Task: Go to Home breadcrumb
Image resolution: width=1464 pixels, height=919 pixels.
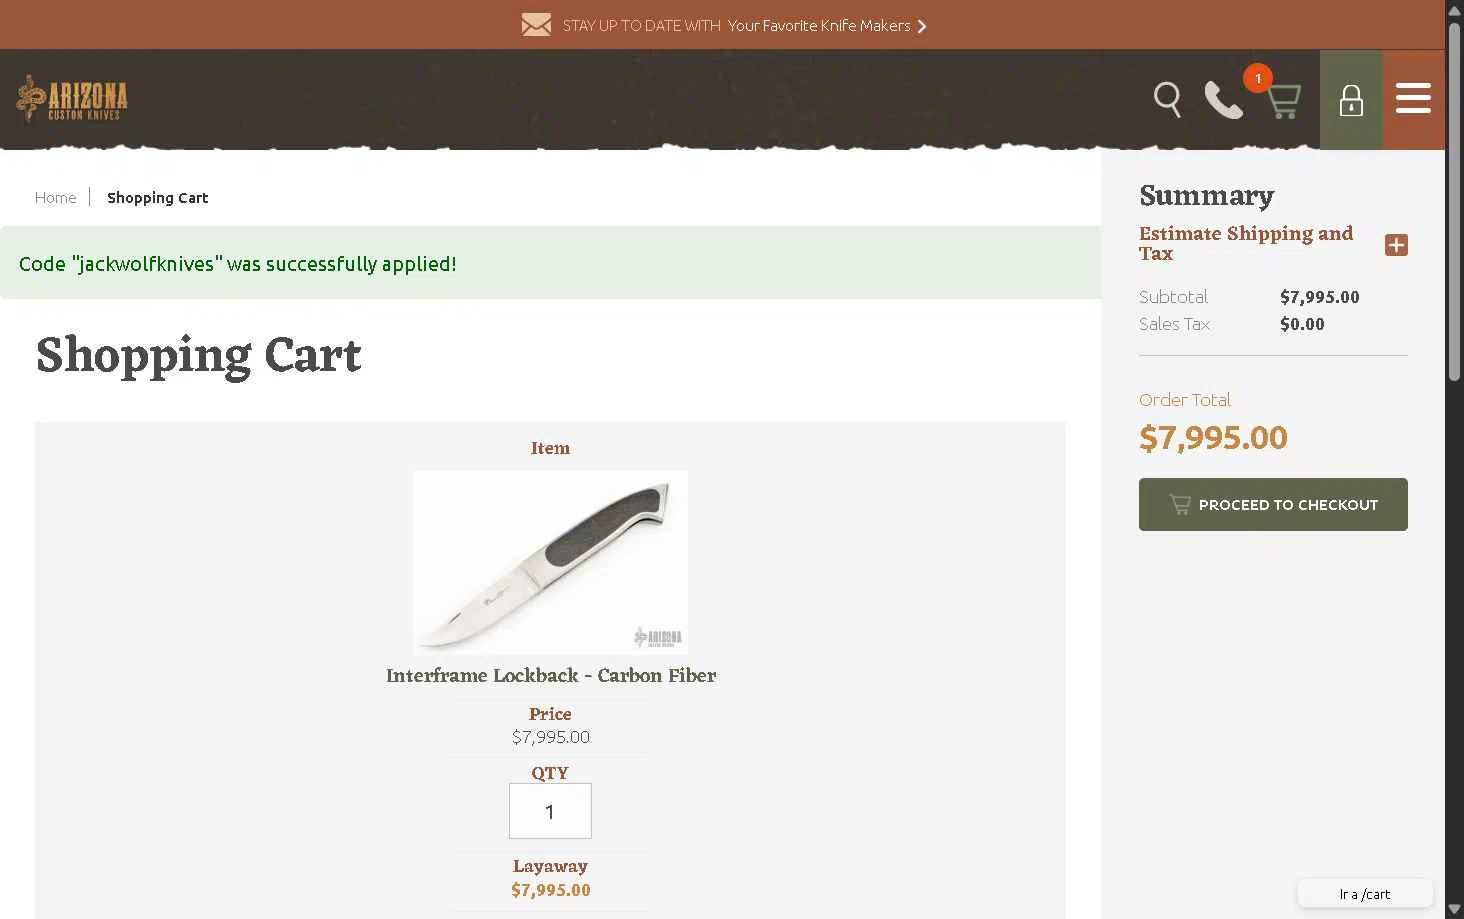Action: pyautogui.click(x=55, y=198)
